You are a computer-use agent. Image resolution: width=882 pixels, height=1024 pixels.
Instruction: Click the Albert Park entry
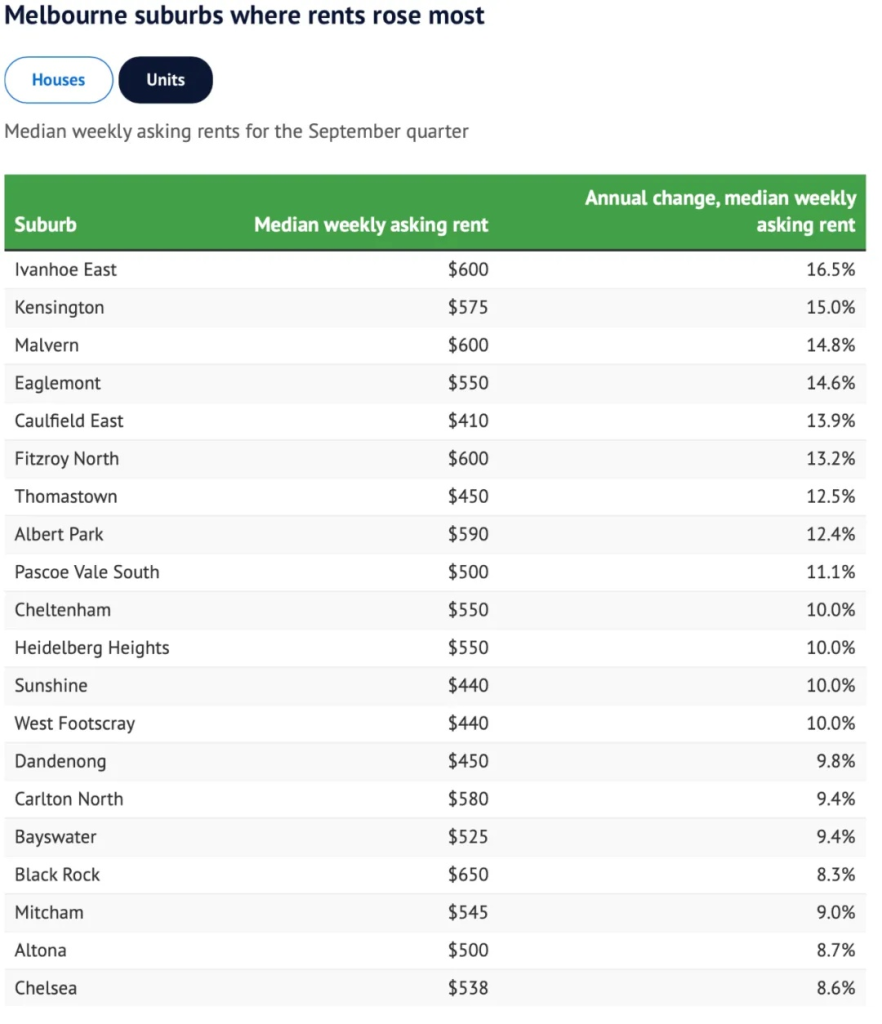click(59, 534)
